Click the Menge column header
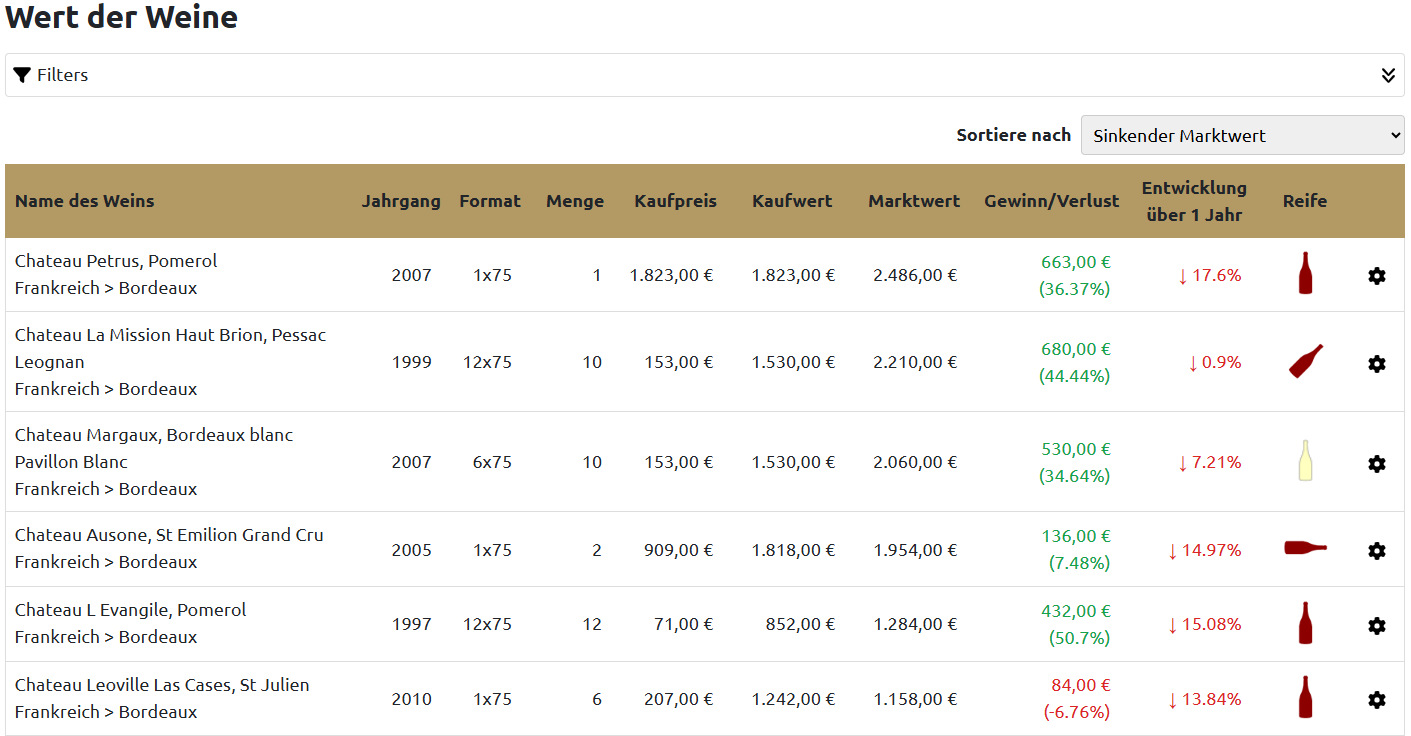This screenshot has width=1411, height=736. [x=575, y=201]
